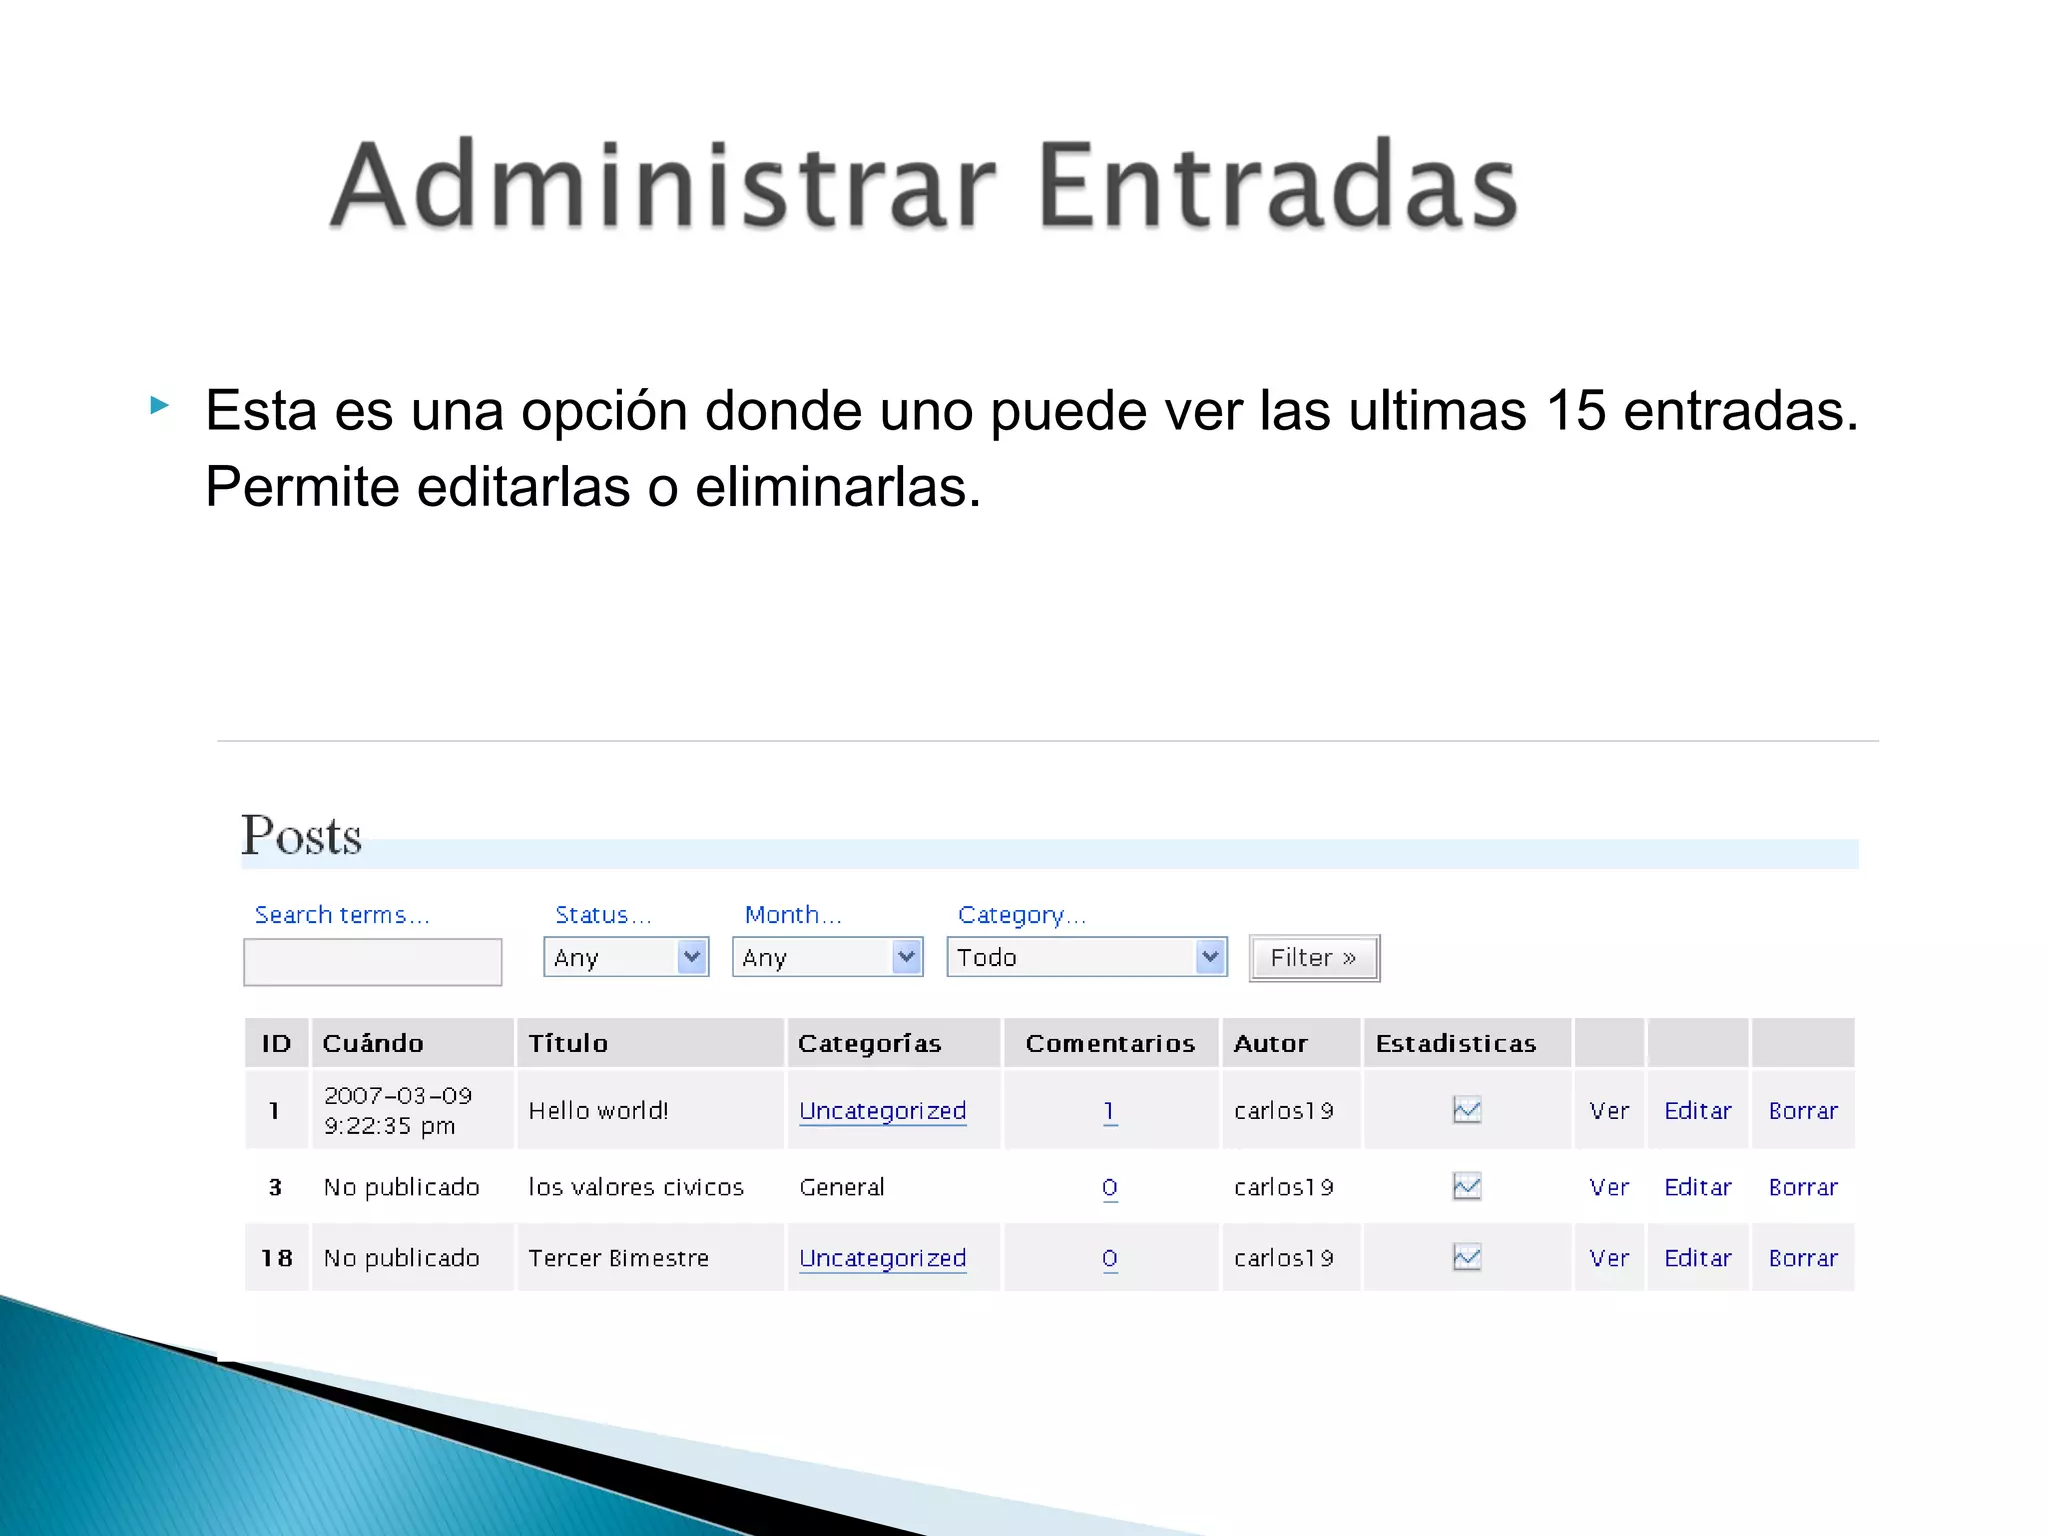Click the date 2007-03-09 9:22:35 pm cell

click(x=413, y=1110)
